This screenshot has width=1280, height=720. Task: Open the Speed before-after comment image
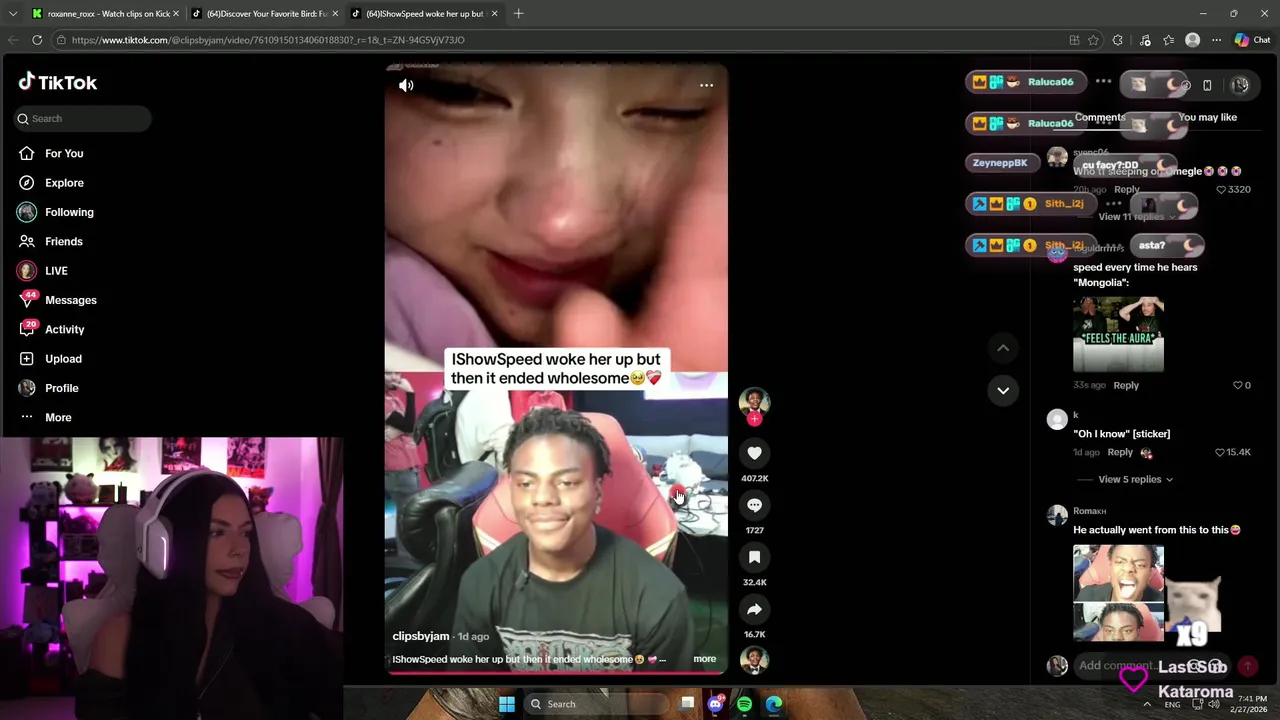(x=1118, y=592)
